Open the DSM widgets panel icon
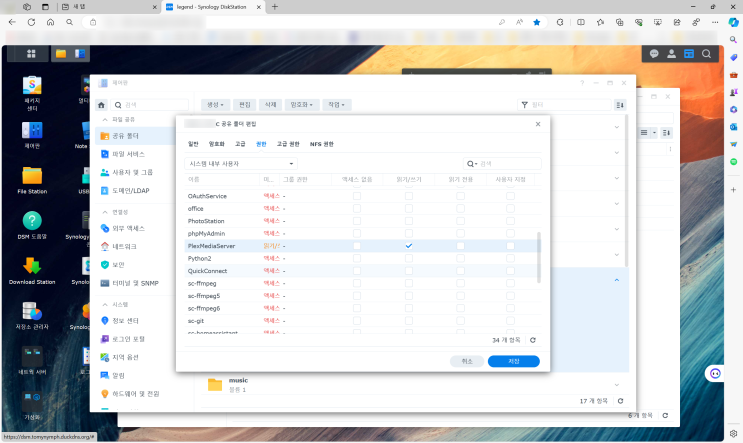Image resolution: width=743 pixels, height=443 pixels. pyautogui.click(x=689, y=54)
